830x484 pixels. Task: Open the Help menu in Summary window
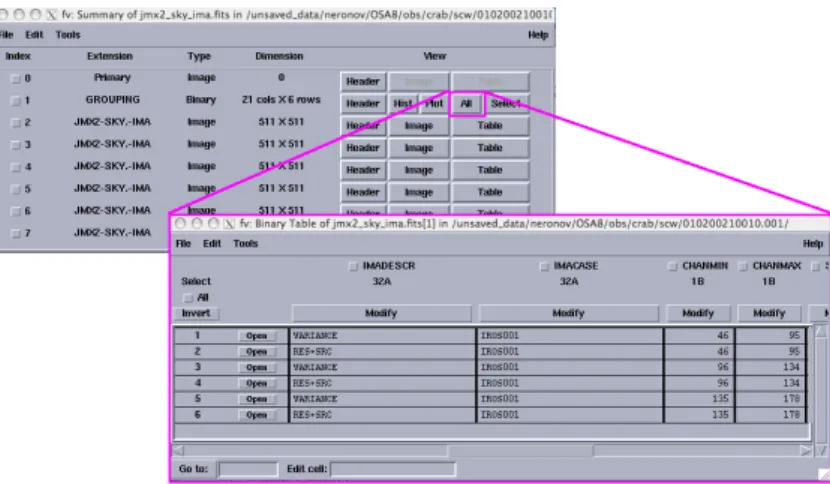point(538,35)
